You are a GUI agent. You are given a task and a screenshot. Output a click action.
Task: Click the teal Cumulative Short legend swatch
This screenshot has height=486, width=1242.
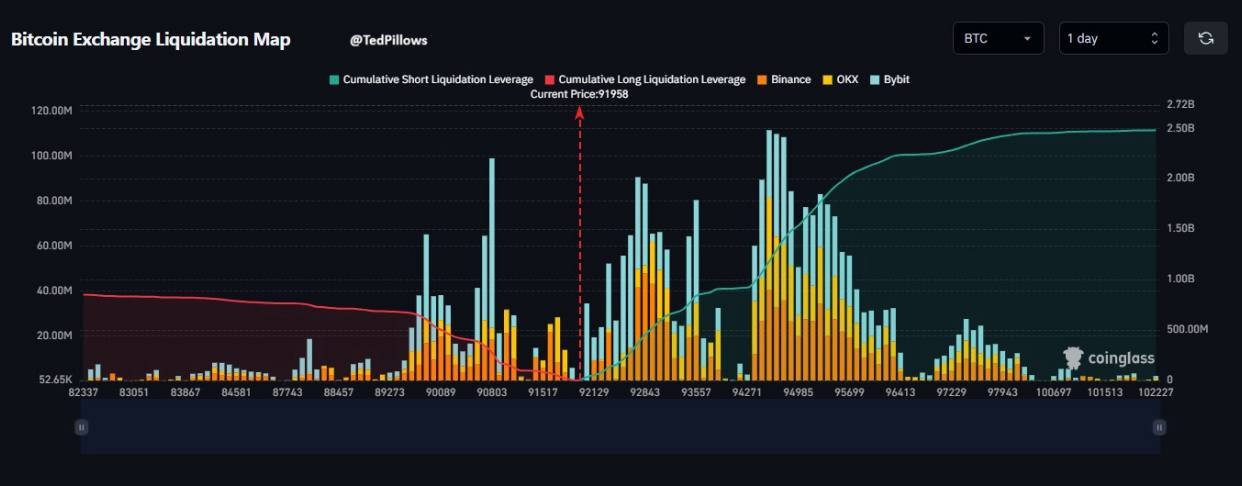(x=334, y=79)
